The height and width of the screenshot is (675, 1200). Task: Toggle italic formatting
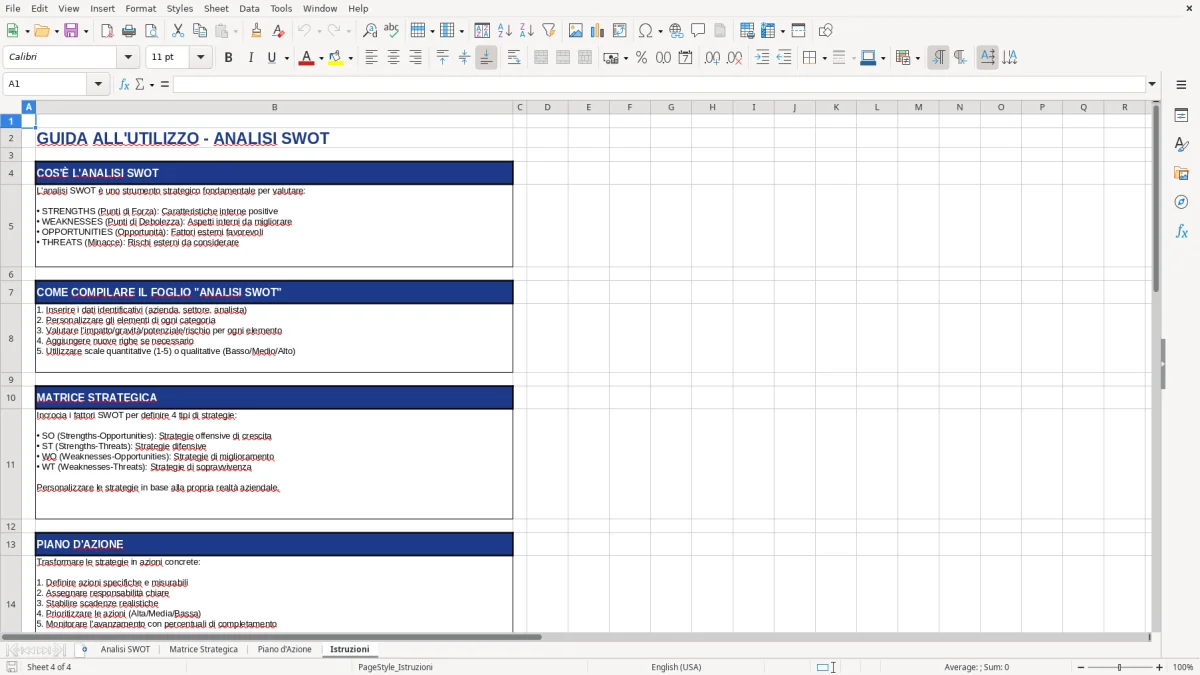click(x=251, y=57)
